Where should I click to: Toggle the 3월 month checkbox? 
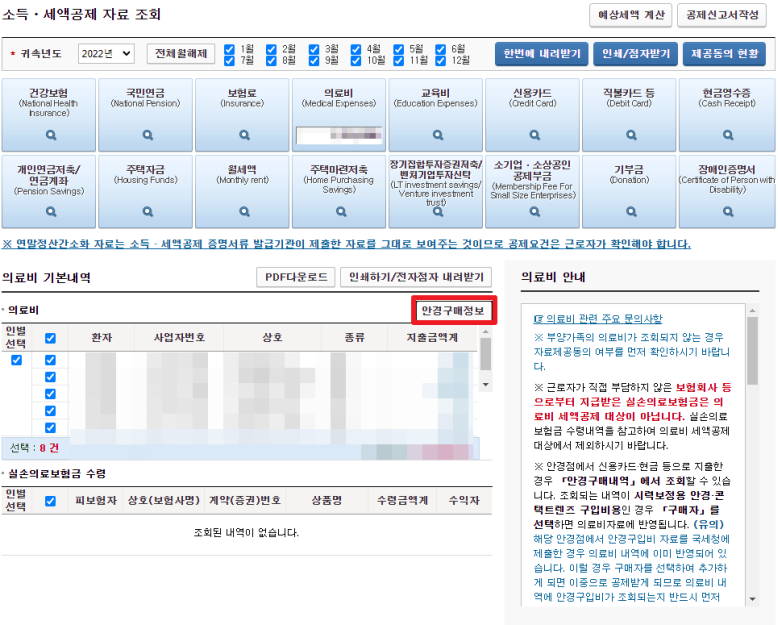tap(314, 49)
